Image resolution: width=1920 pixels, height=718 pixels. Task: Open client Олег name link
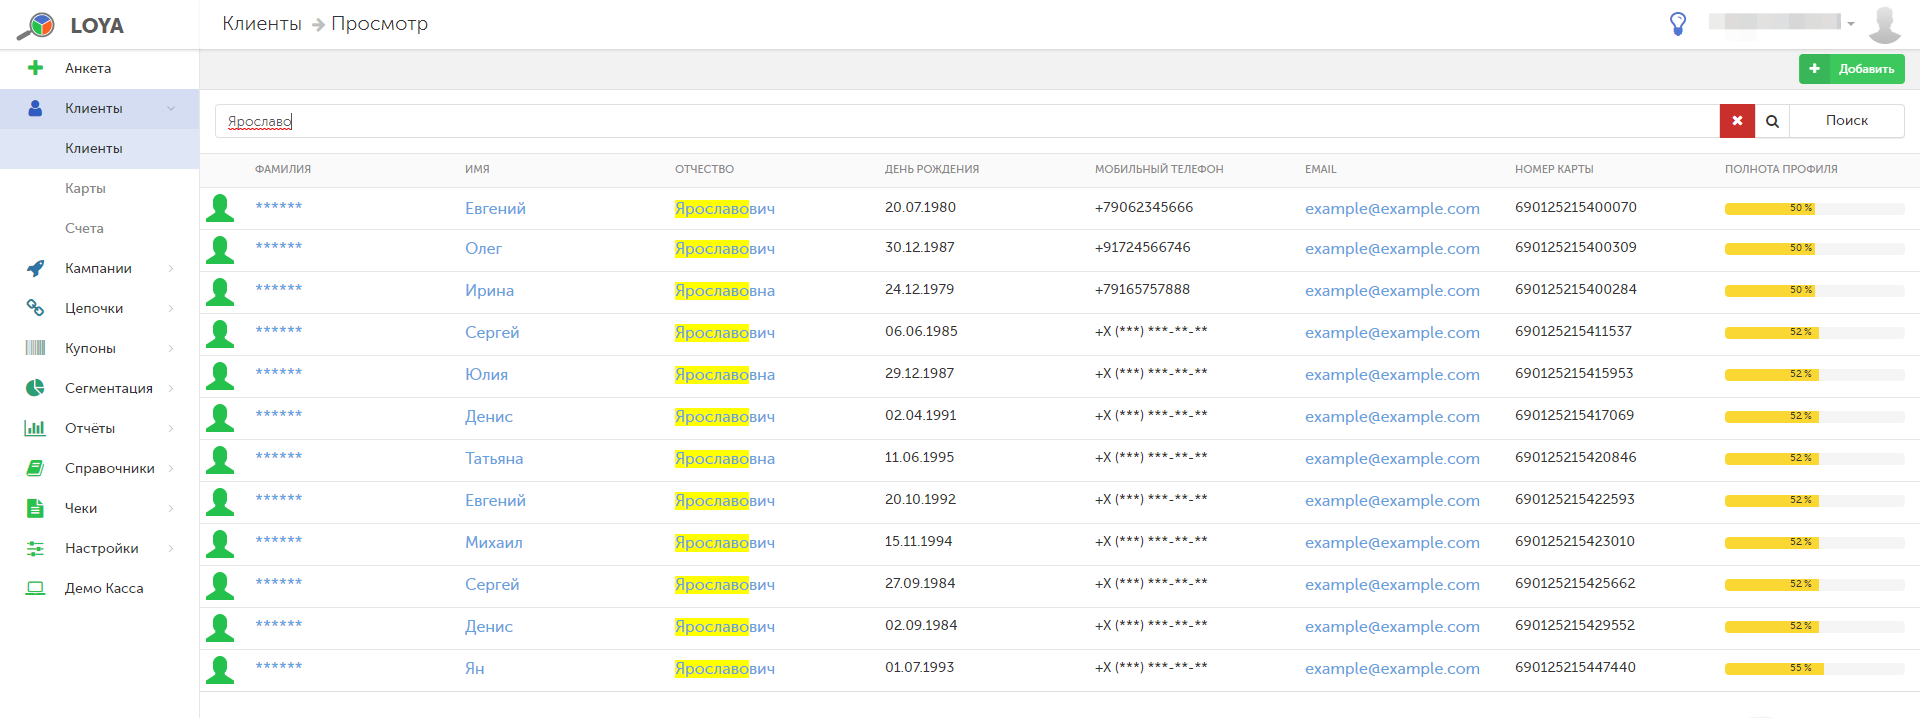coord(483,248)
